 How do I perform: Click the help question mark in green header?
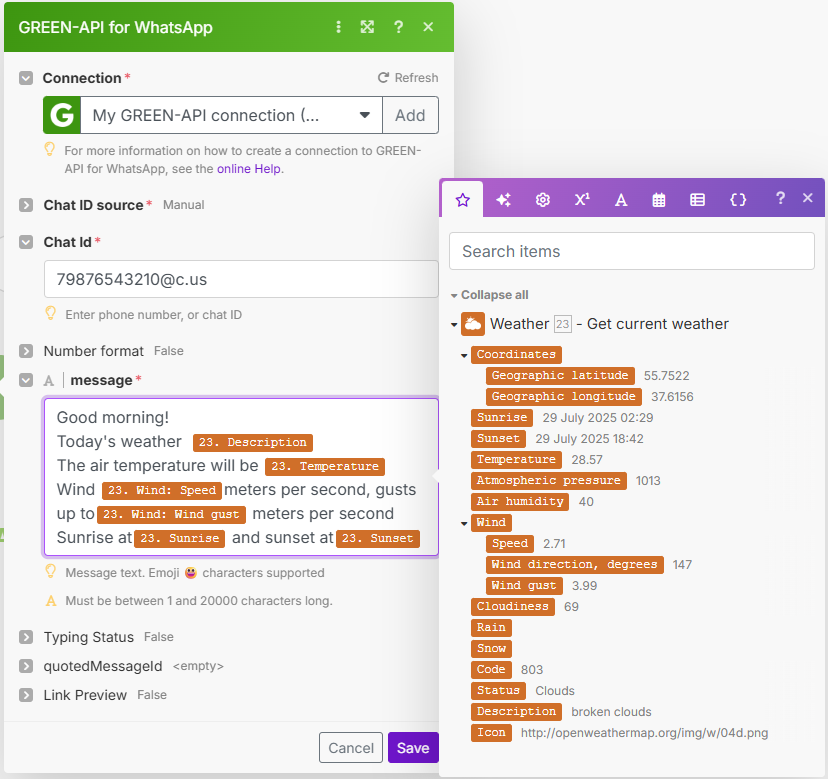click(398, 27)
